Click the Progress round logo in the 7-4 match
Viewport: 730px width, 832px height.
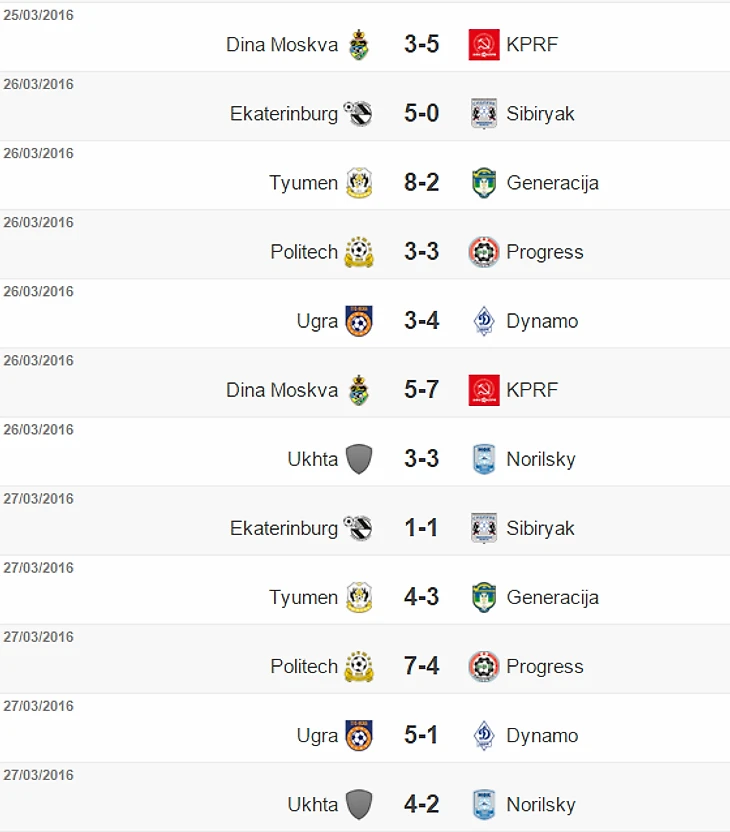point(484,666)
